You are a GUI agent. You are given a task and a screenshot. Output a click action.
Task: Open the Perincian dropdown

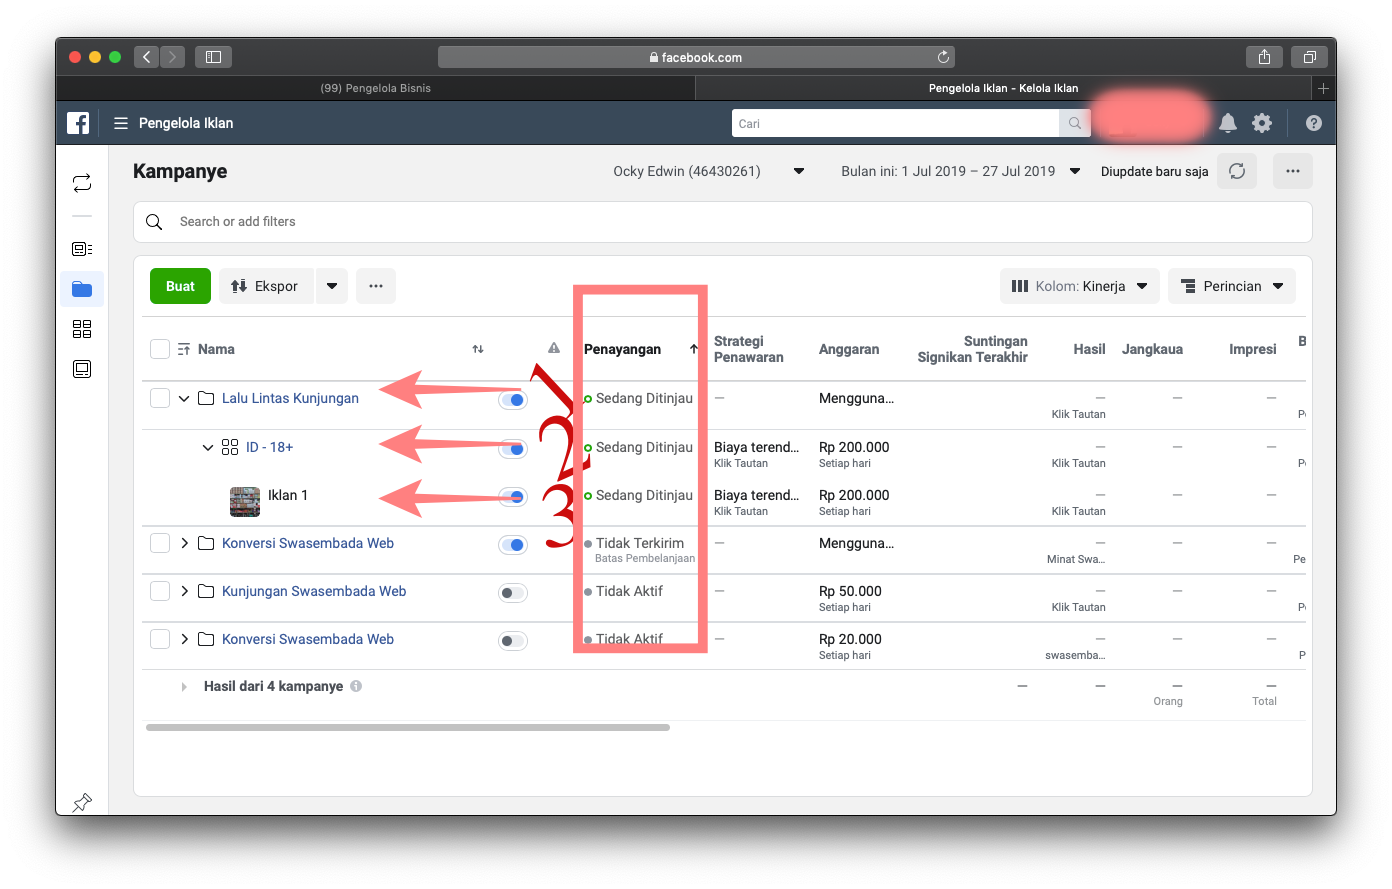1232,286
